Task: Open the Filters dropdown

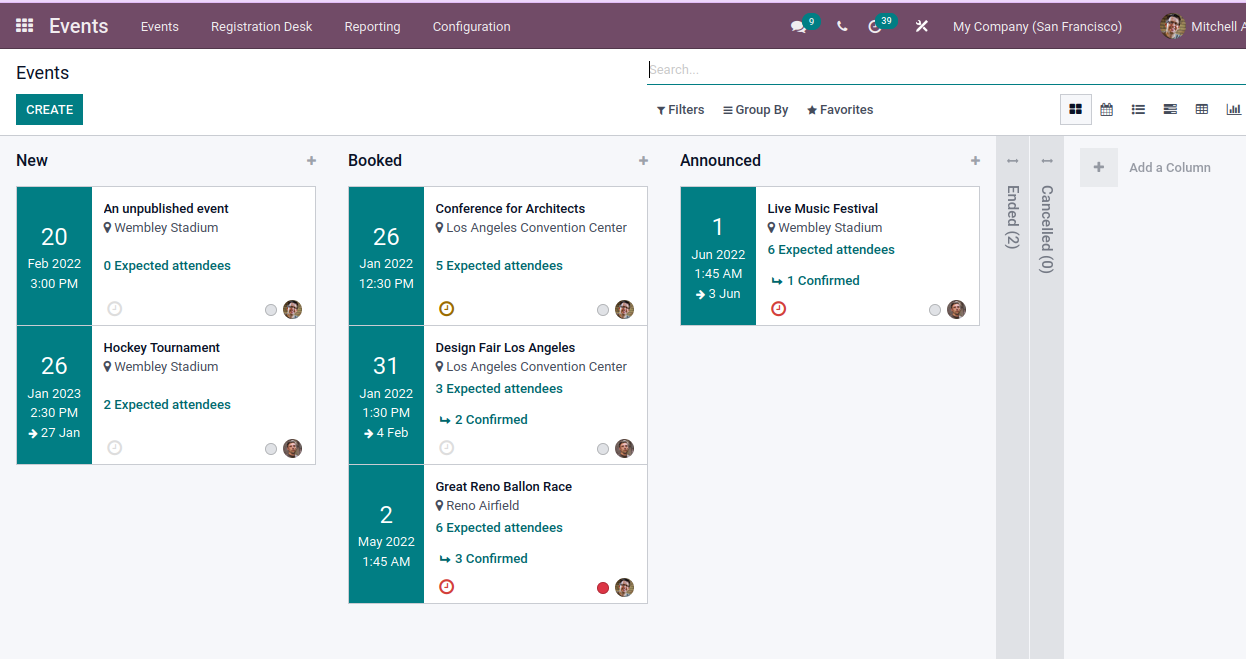Action: 680,110
